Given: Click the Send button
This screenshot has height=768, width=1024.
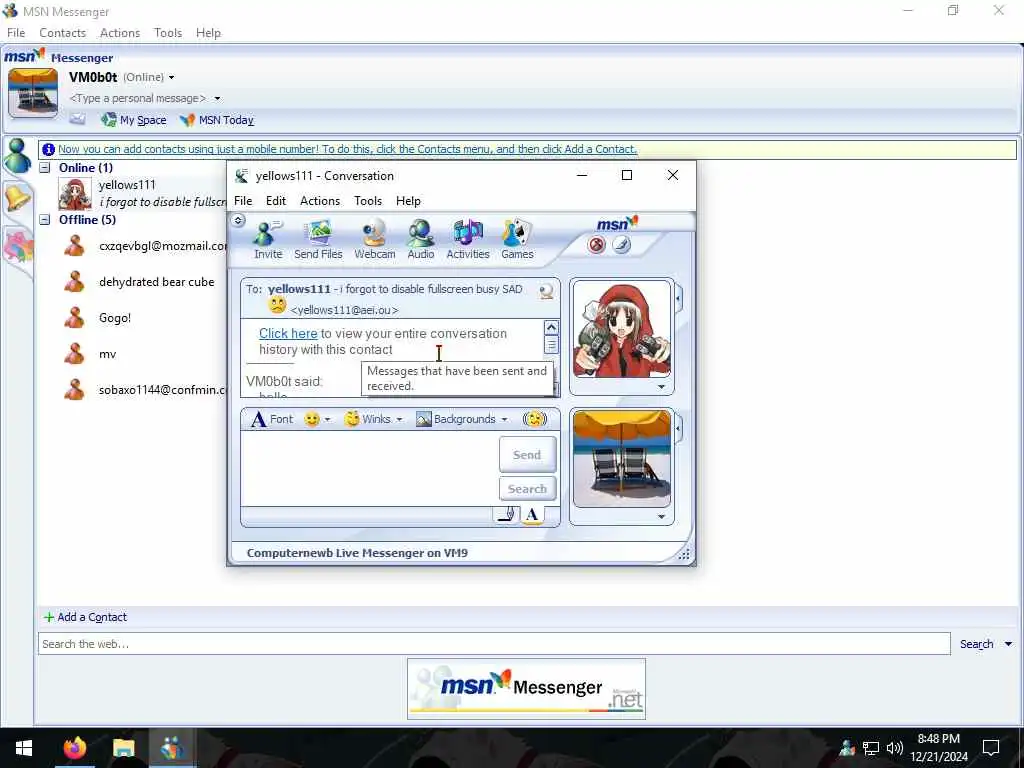Looking at the screenshot, I should (x=527, y=455).
